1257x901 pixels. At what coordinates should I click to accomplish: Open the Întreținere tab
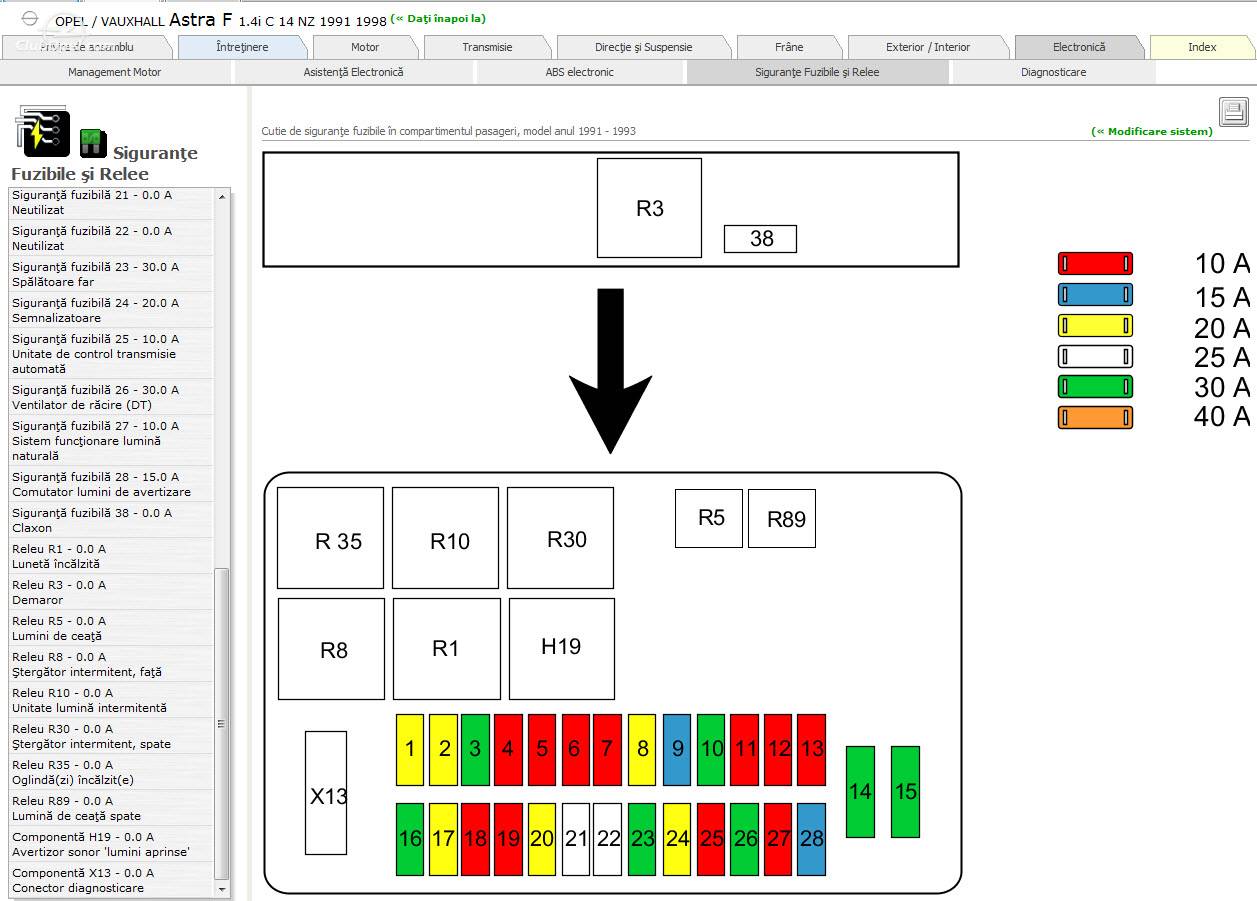[242, 47]
